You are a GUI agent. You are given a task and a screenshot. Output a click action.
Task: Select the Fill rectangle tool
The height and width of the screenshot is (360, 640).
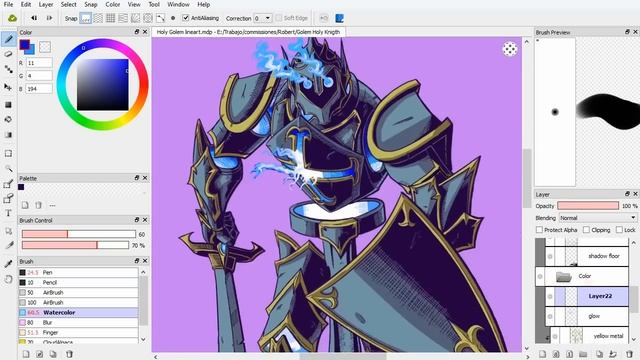coord(8,105)
